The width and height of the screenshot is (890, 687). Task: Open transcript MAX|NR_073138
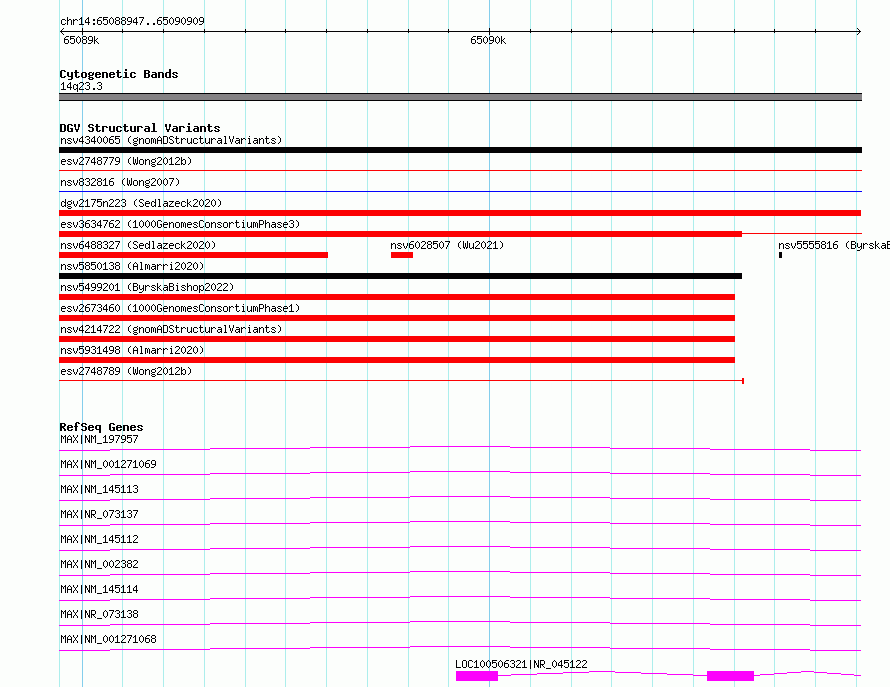[99, 614]
